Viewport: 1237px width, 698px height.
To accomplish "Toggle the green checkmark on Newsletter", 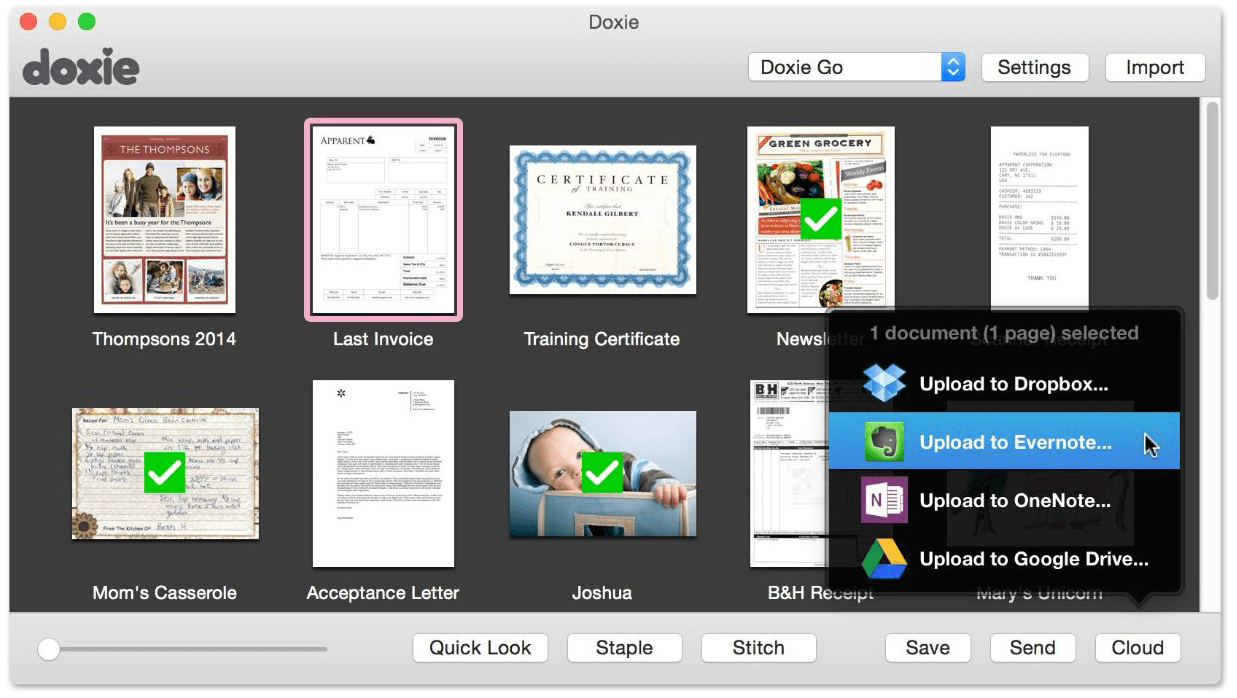I will [x=821, y=219].
